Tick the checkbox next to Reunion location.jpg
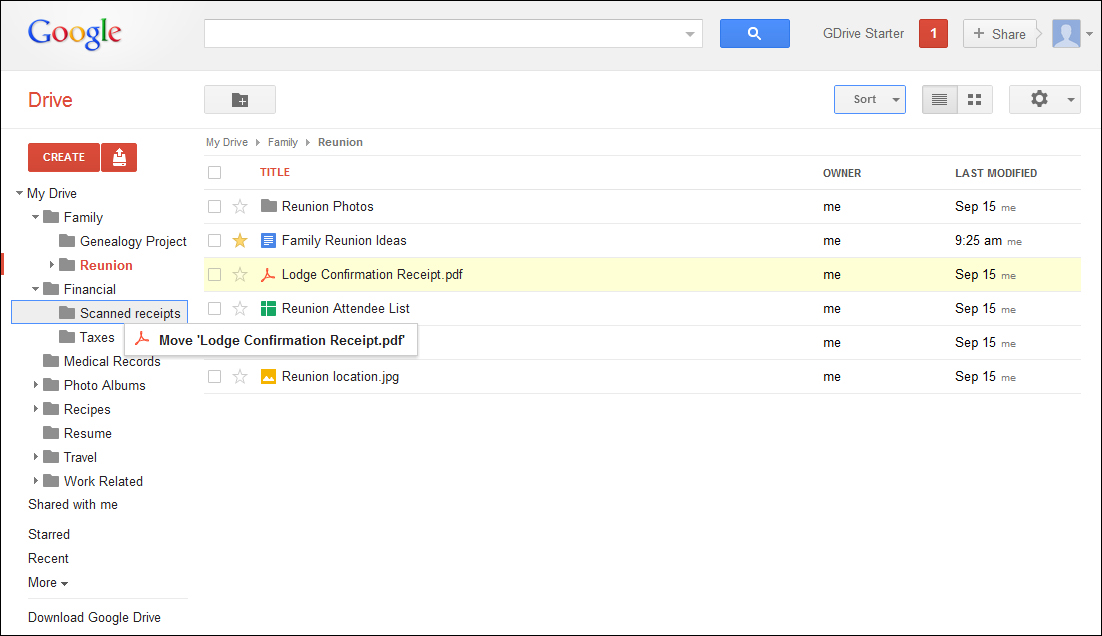 [214, 377]
